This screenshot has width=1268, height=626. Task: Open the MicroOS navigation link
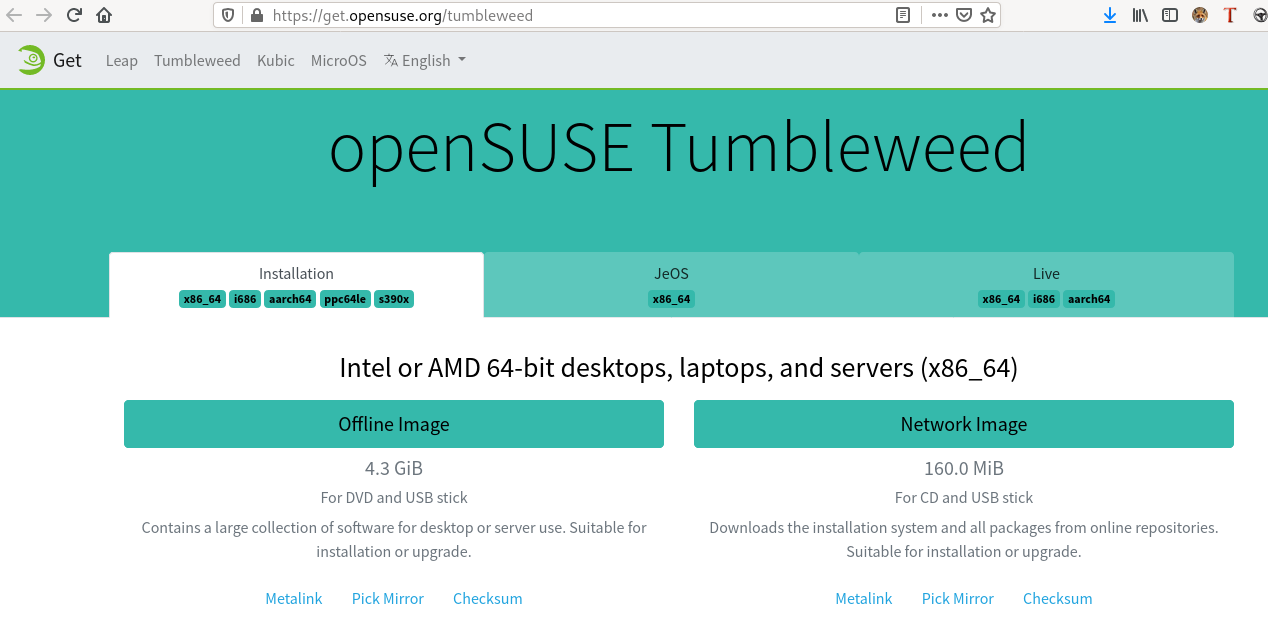click(339, 60)
